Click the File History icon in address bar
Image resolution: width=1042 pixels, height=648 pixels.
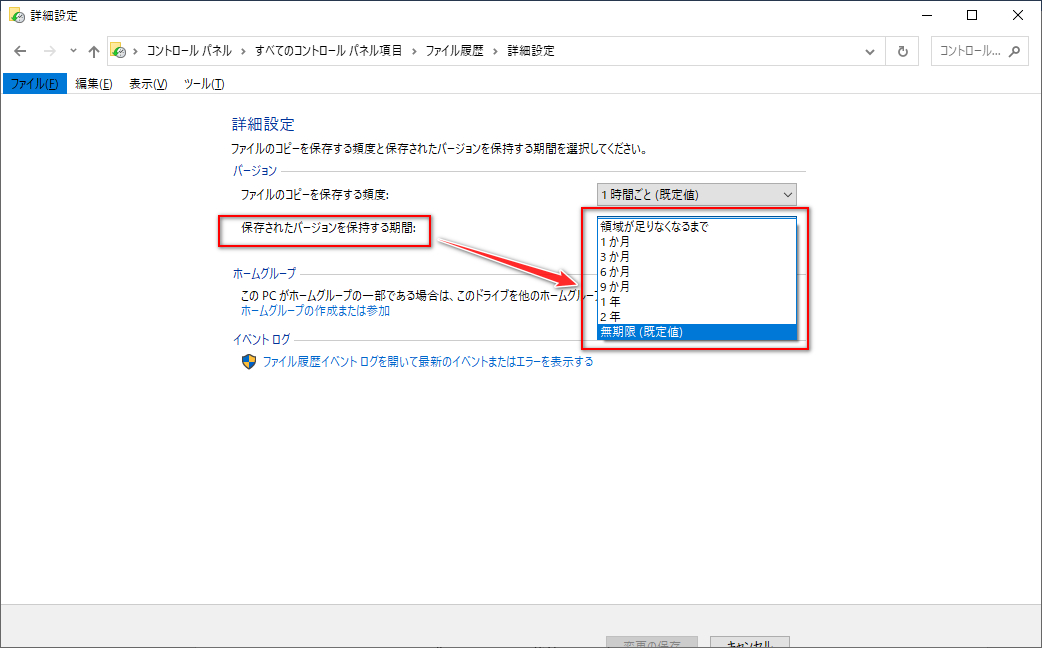tap(119, 51)
